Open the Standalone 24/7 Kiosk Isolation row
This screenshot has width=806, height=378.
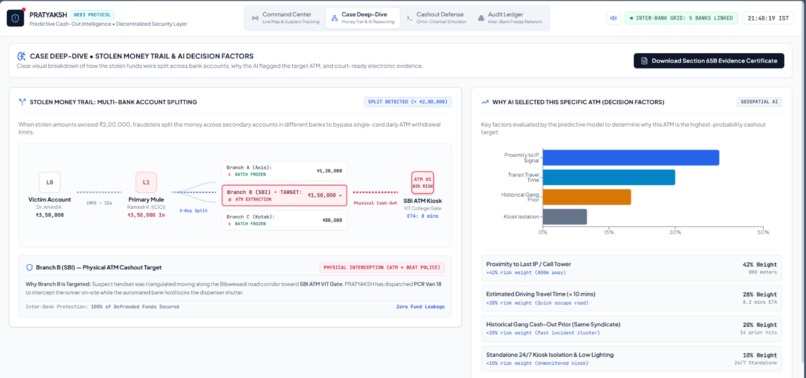click(631, 359)
